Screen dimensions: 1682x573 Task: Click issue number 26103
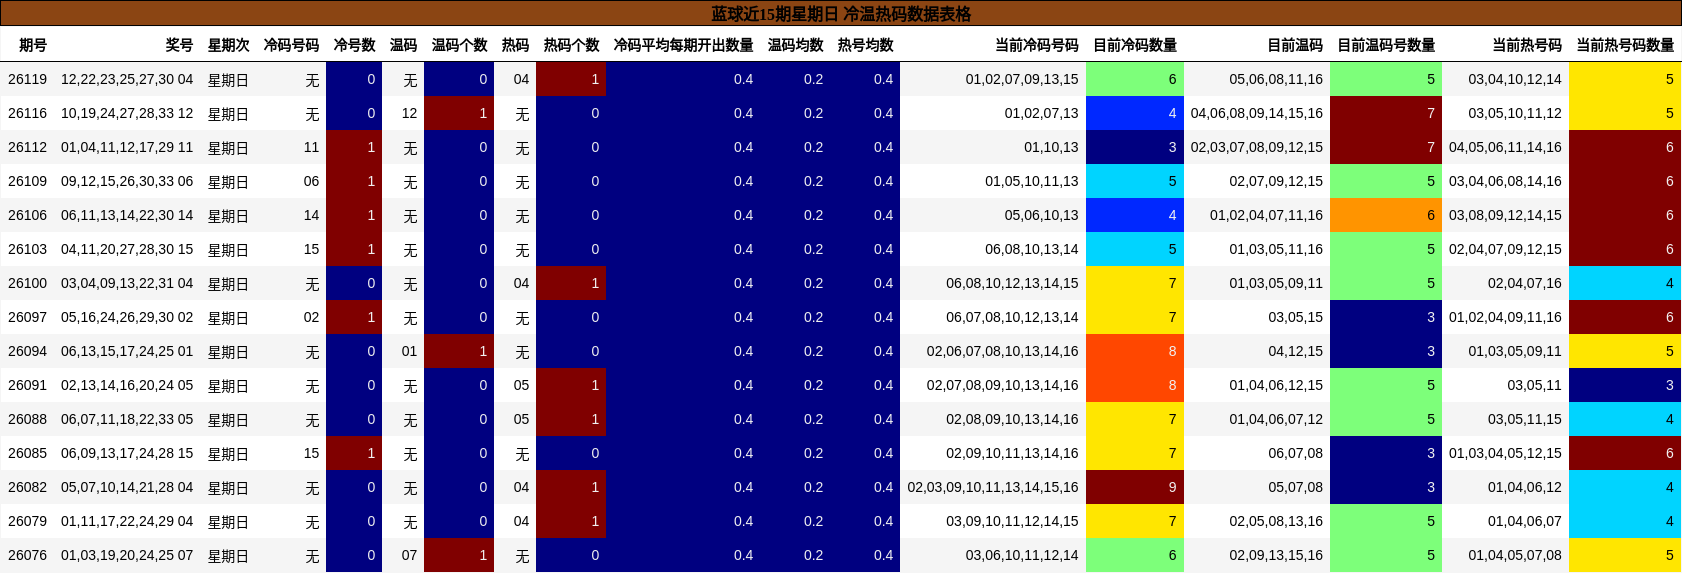click(27, 249)
